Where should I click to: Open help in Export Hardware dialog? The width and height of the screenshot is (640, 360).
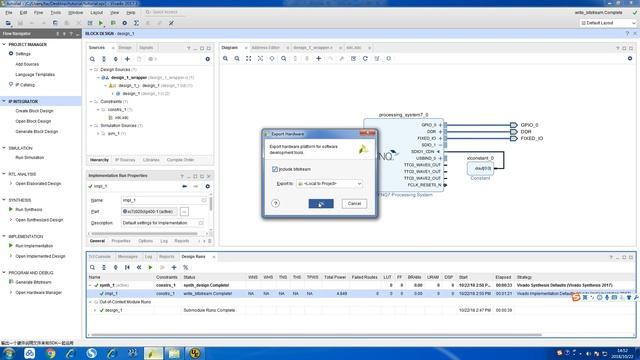(276, 203)
